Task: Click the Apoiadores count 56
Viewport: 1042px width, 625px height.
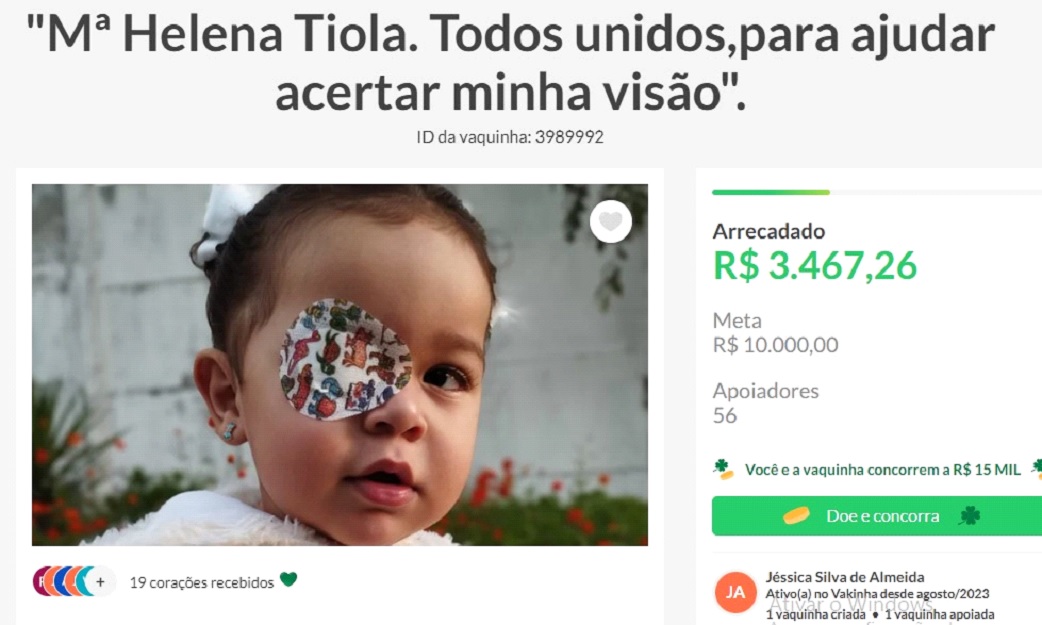Action: pyautogui.click(x=724, y=416)
